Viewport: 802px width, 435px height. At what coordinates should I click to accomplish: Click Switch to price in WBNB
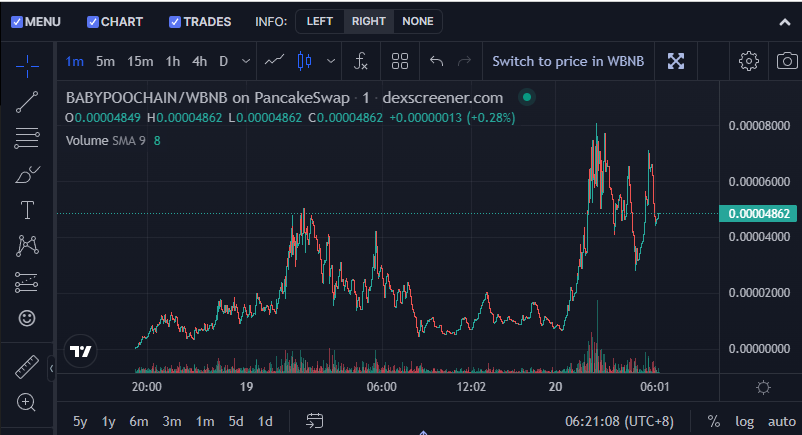coord(568,61)
